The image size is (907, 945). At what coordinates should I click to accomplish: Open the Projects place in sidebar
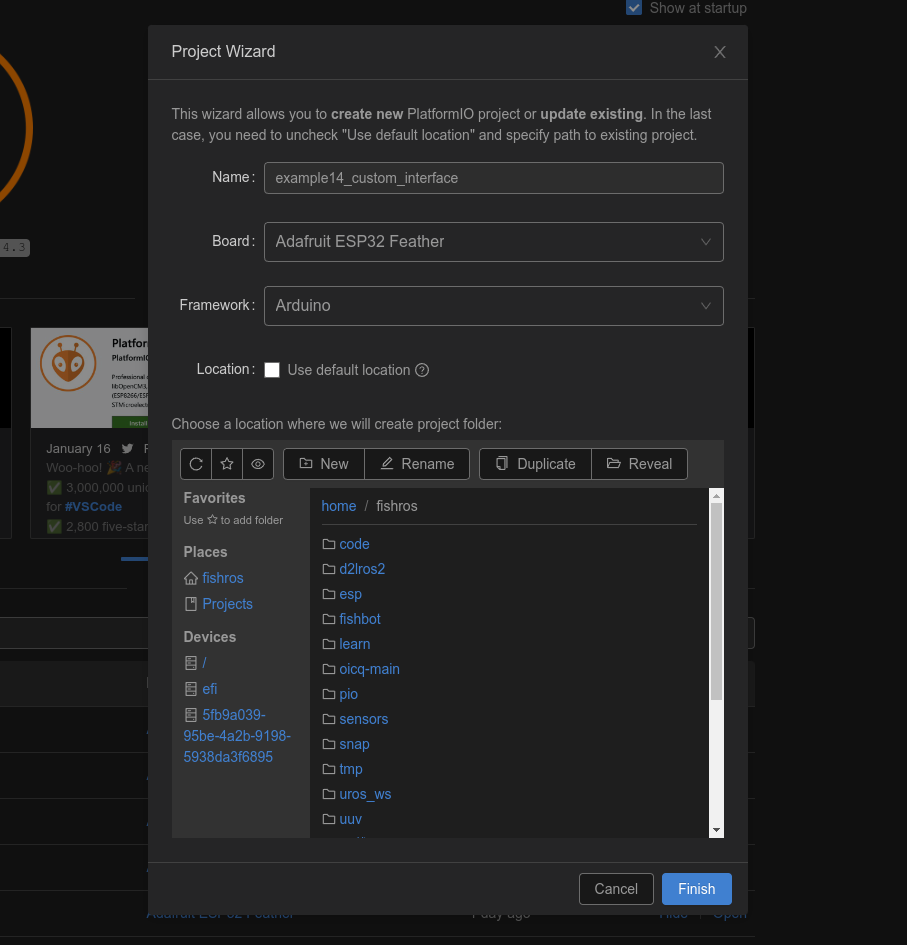[227, 604]
